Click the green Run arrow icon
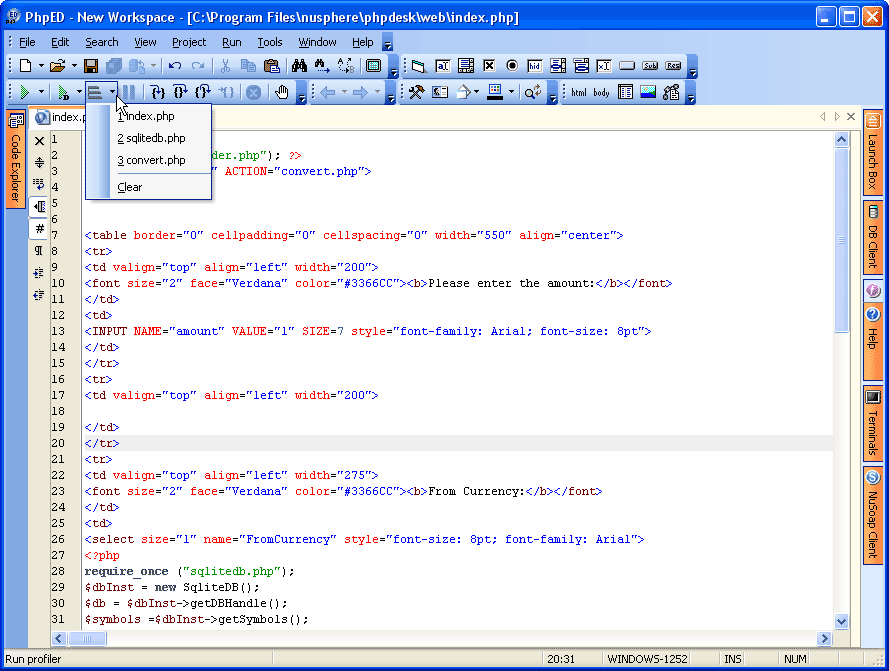The height and width of the screenshot is (671, 889). [24, 92]
